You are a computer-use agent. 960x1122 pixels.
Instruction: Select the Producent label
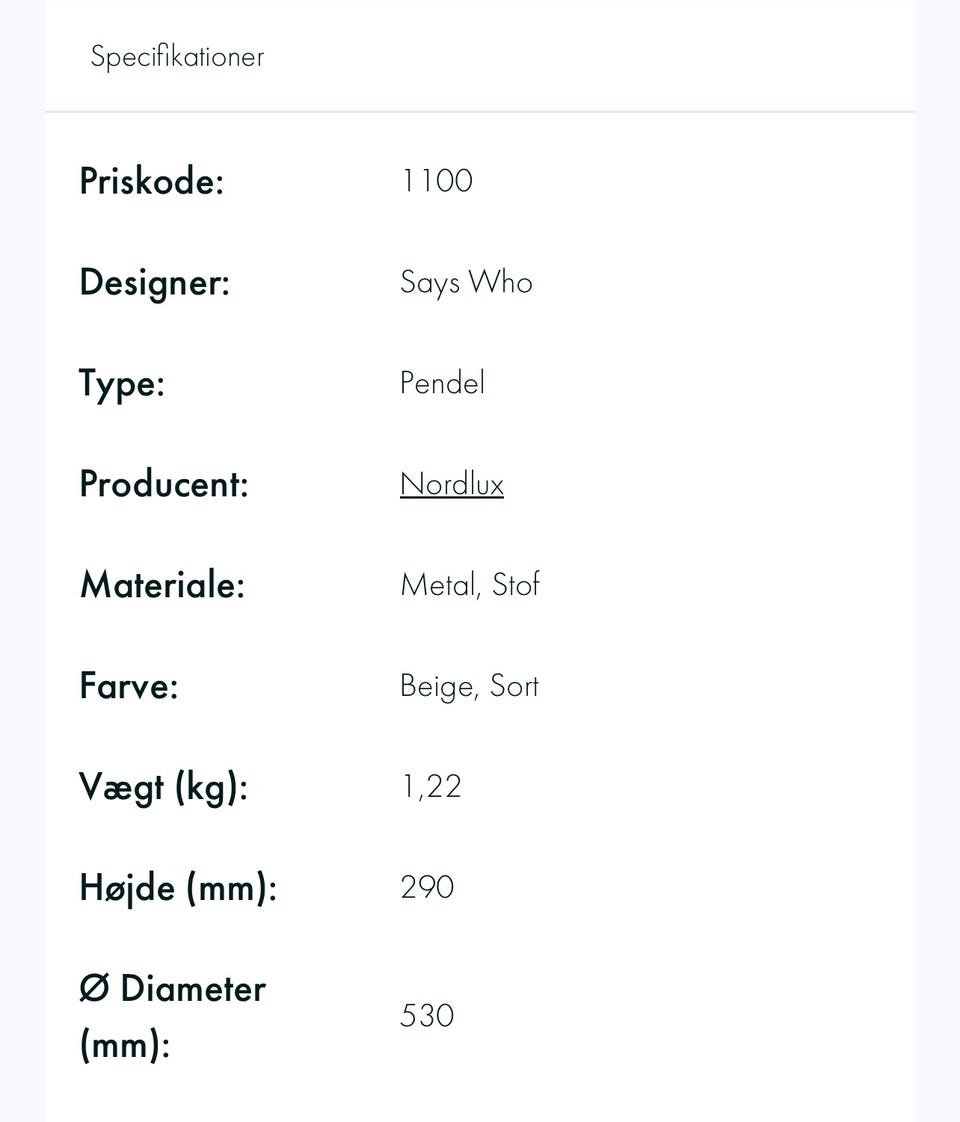pyautogui.click(x=163, y=484)
